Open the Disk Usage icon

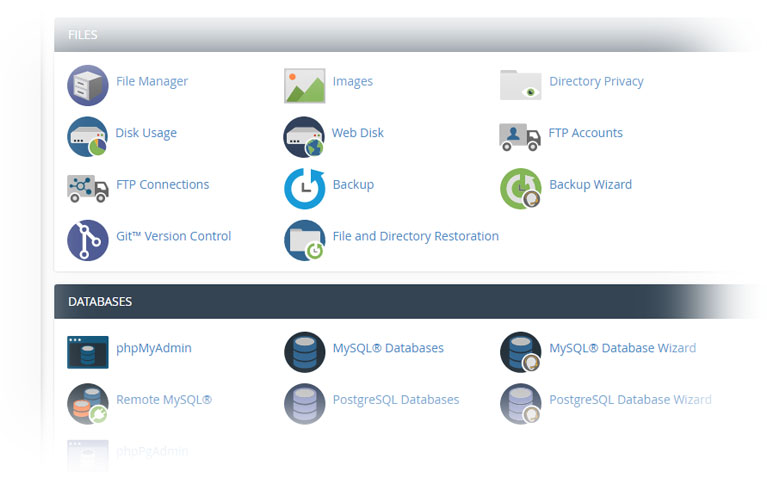pyautogui.click(x=87, y=136)
